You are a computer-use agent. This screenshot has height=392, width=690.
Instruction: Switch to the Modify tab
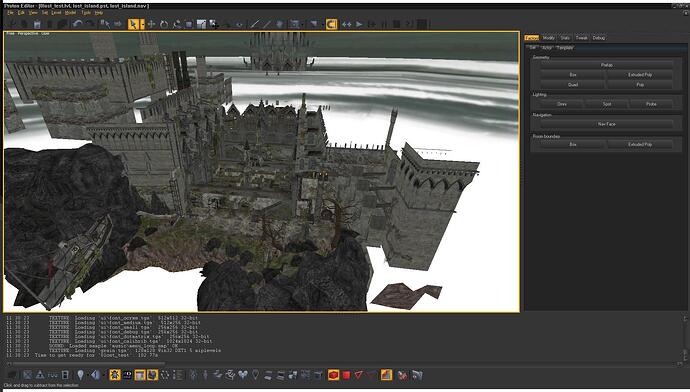click(549, 38)
